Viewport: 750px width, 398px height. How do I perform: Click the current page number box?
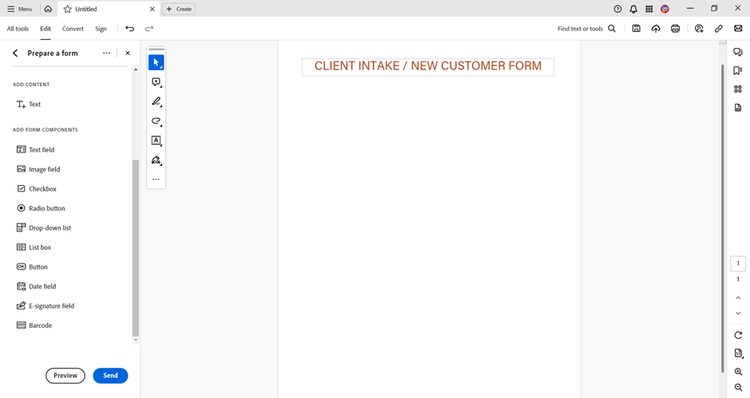[738, 263]
